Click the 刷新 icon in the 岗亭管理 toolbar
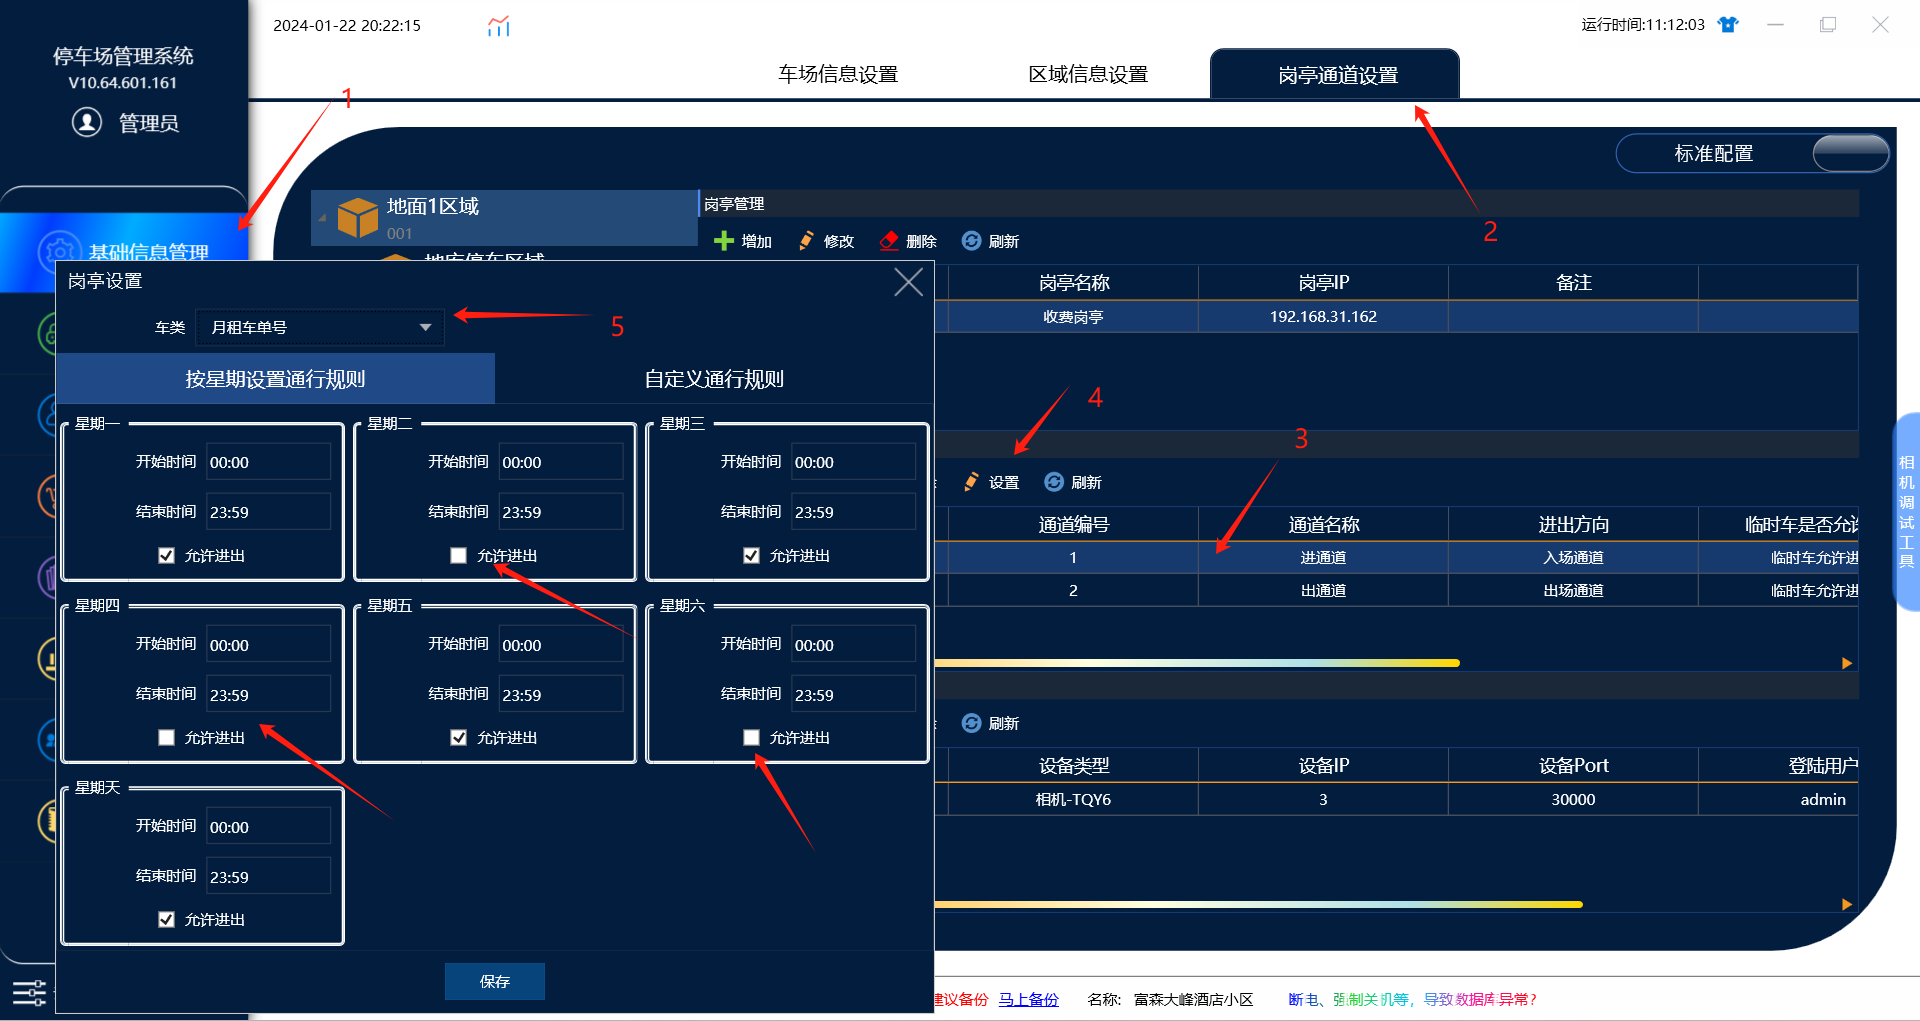Screen dimensions: 1920x1021 pos(971,241)
